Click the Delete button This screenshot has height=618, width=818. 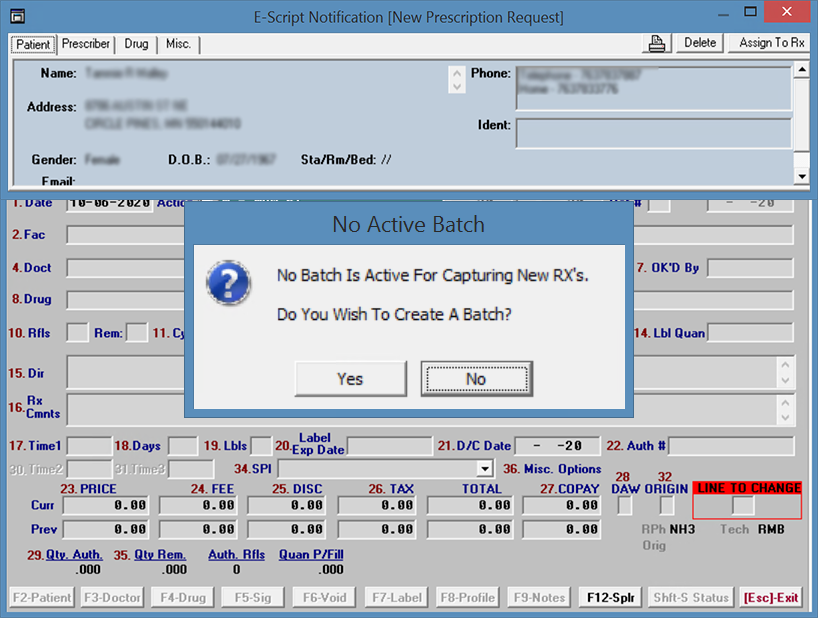tap(700, 43)
